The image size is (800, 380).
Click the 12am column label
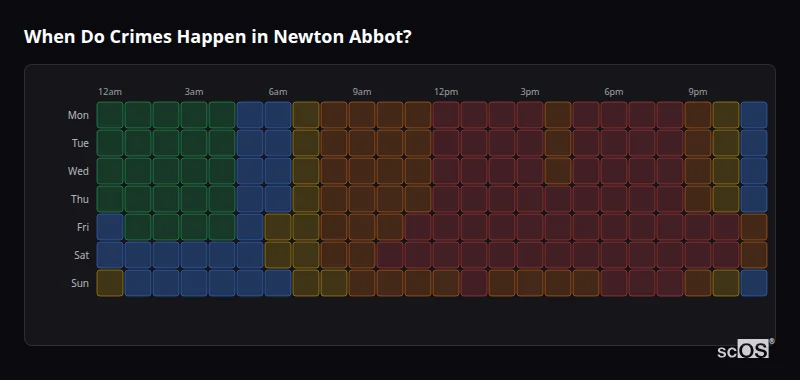110,92
